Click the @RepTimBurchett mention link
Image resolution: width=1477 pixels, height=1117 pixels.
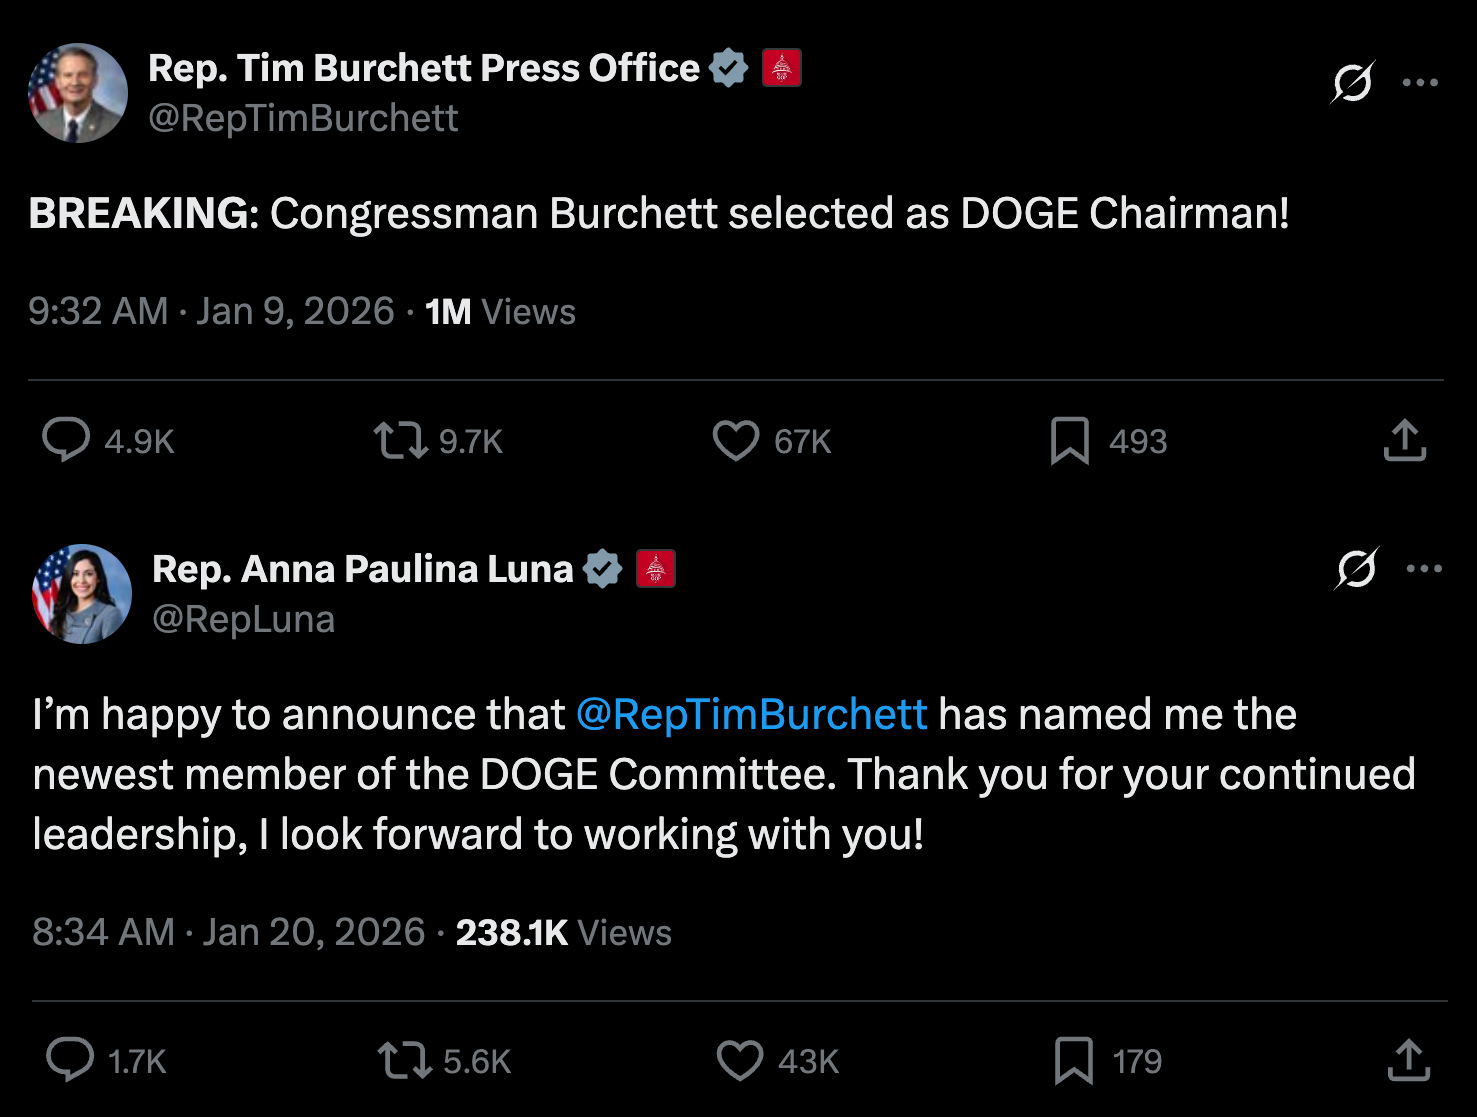751,715
